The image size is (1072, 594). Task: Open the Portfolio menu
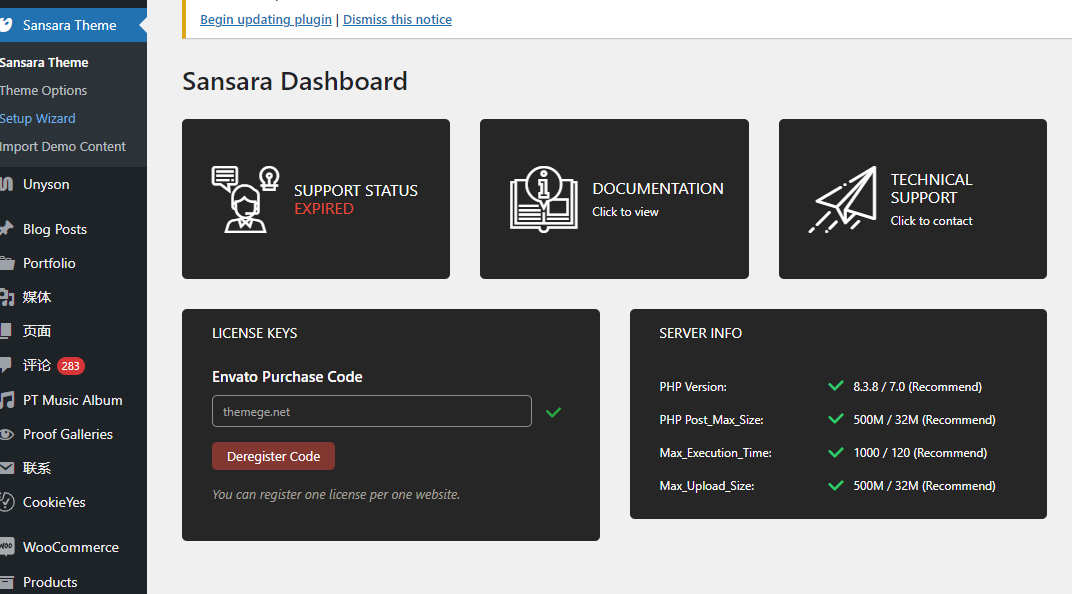pos(49,263)
